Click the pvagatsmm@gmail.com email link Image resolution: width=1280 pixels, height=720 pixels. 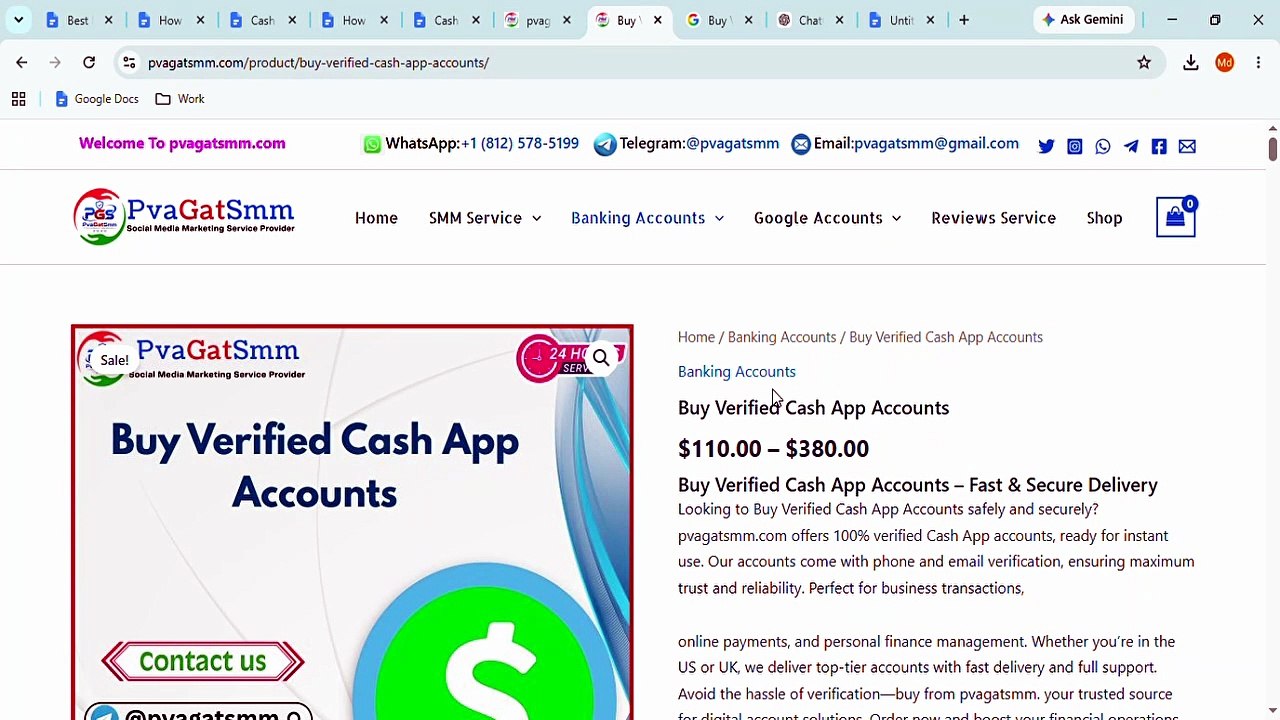936,143
